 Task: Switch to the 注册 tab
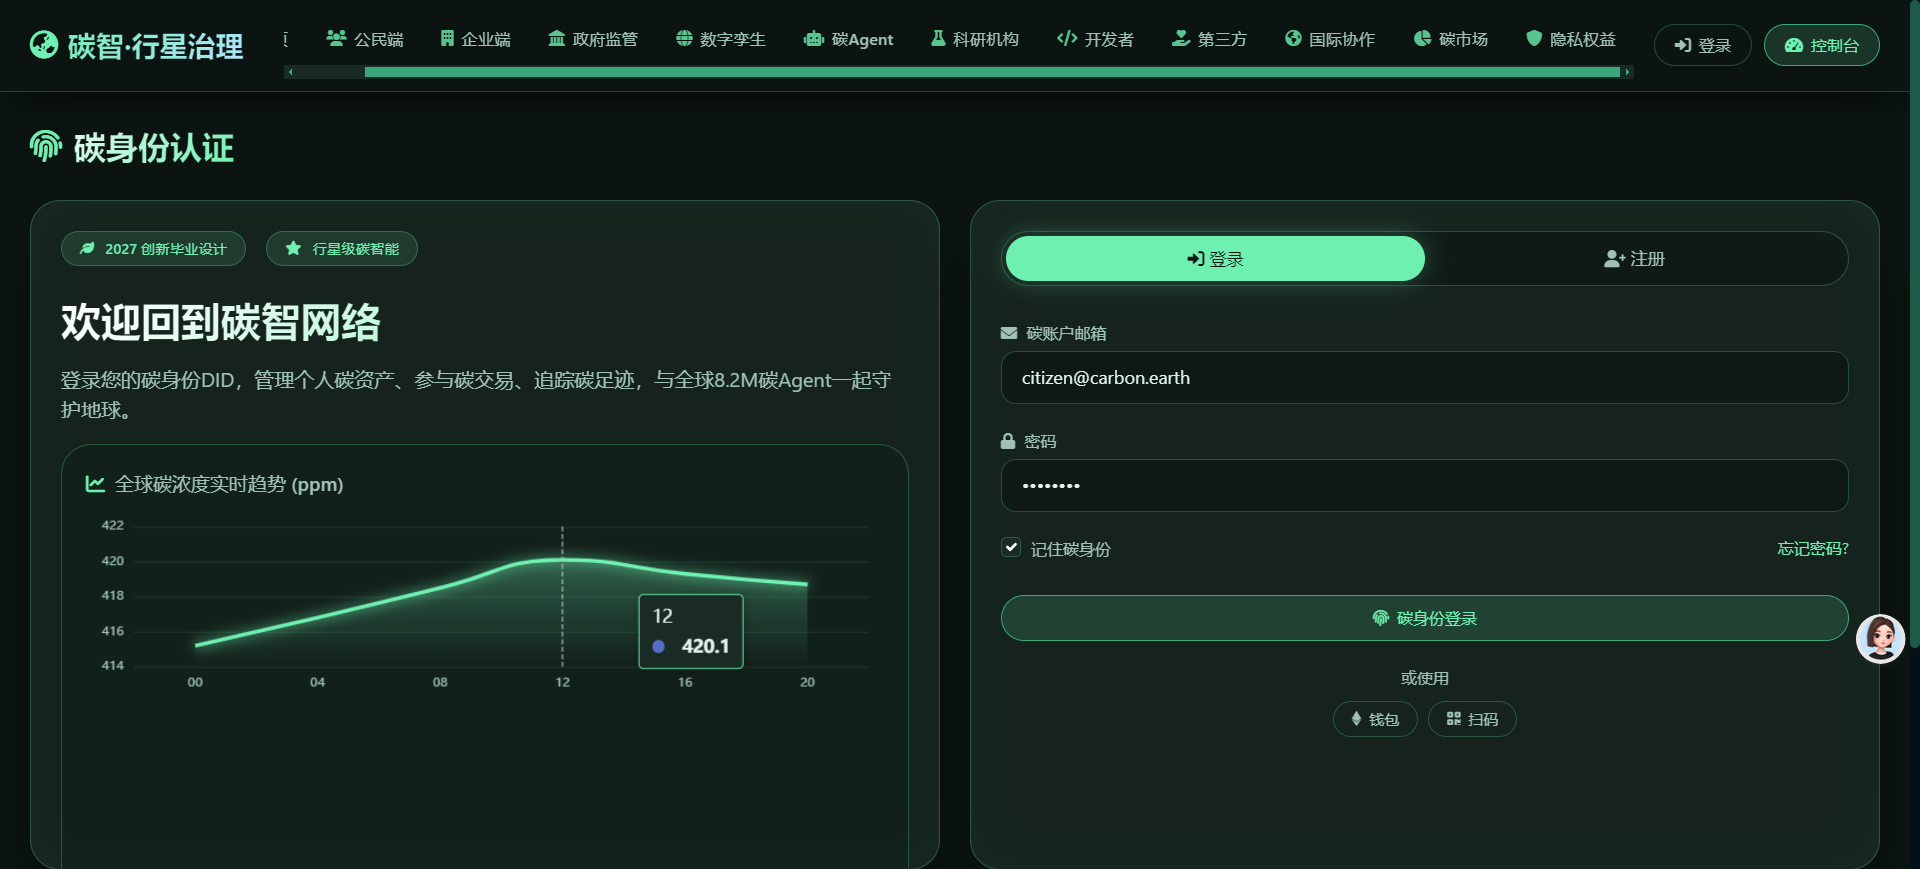point(1634,259)
